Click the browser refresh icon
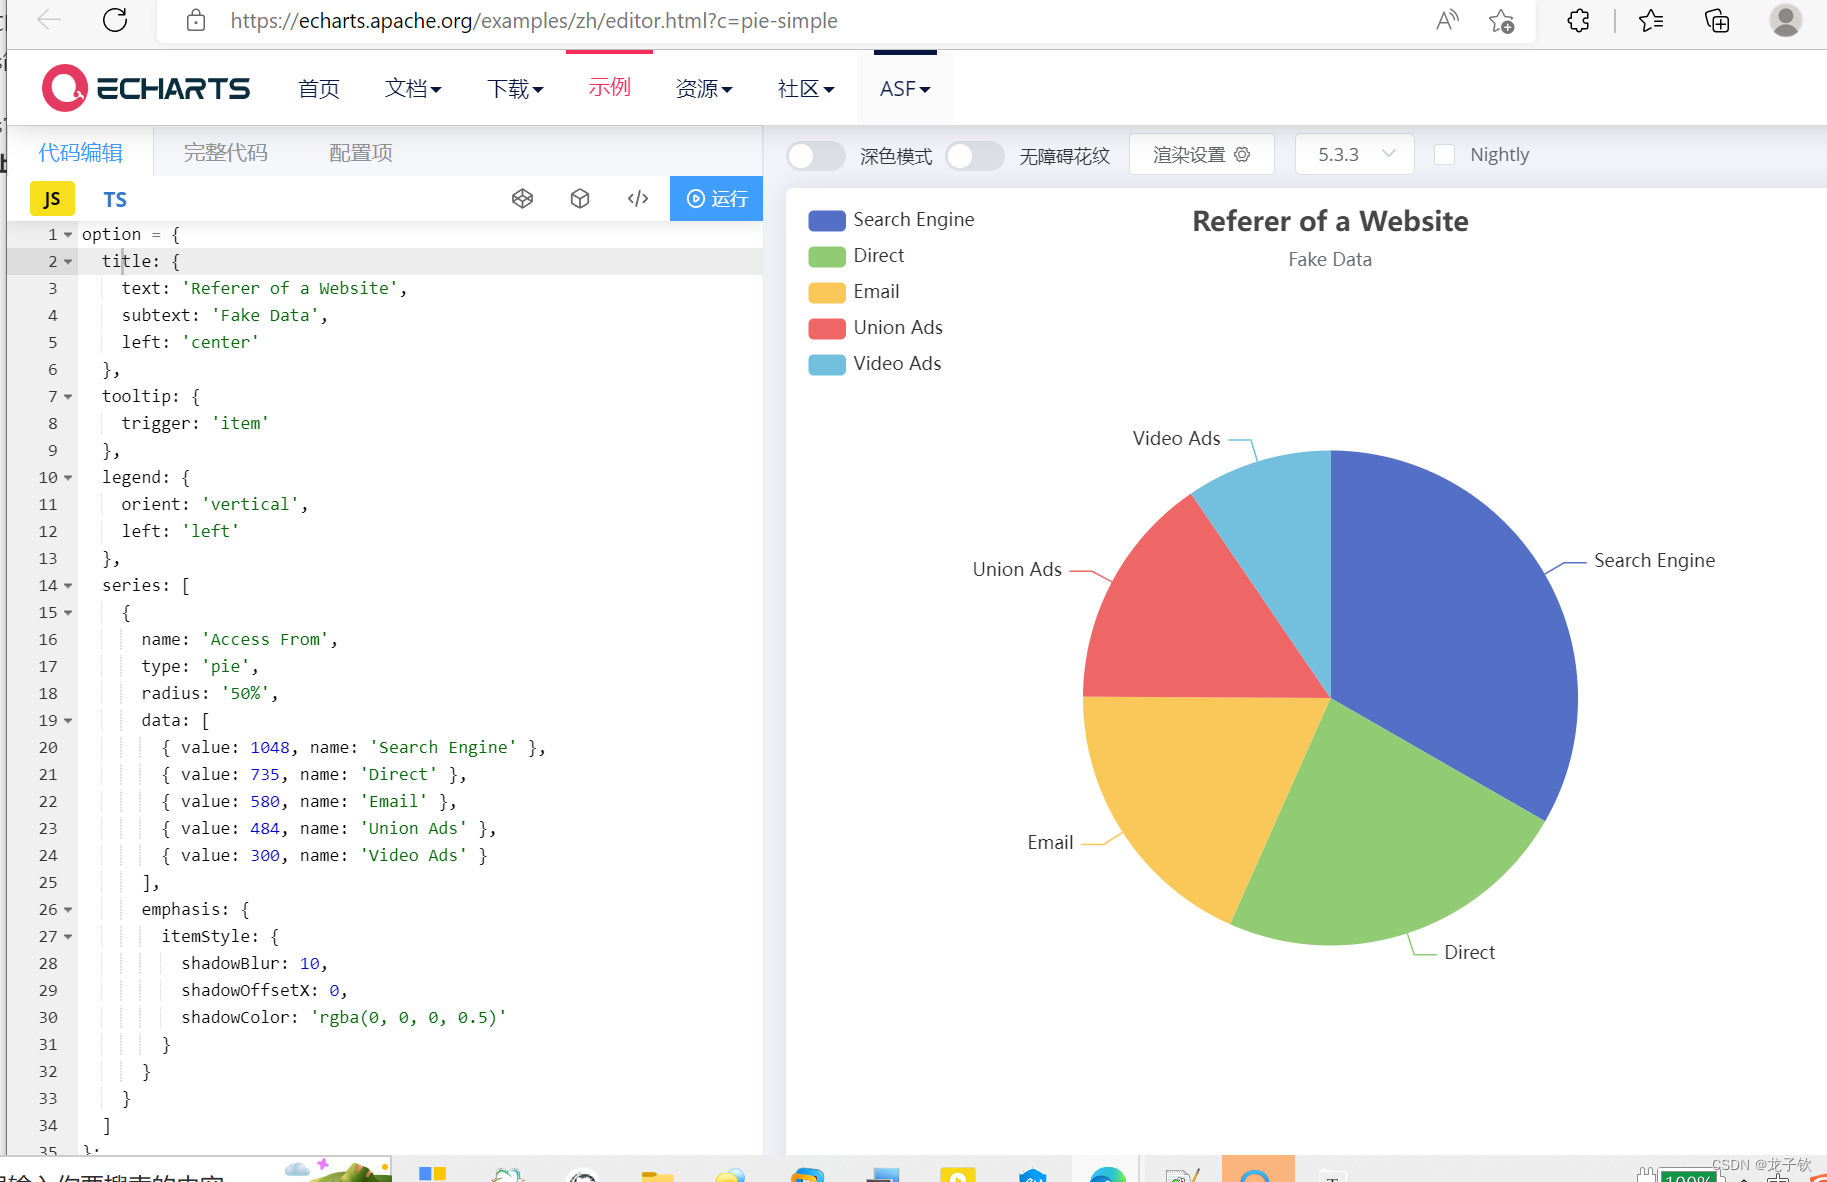The width and height of the screenshot is (1827, 1182). (x=114, y=20)
